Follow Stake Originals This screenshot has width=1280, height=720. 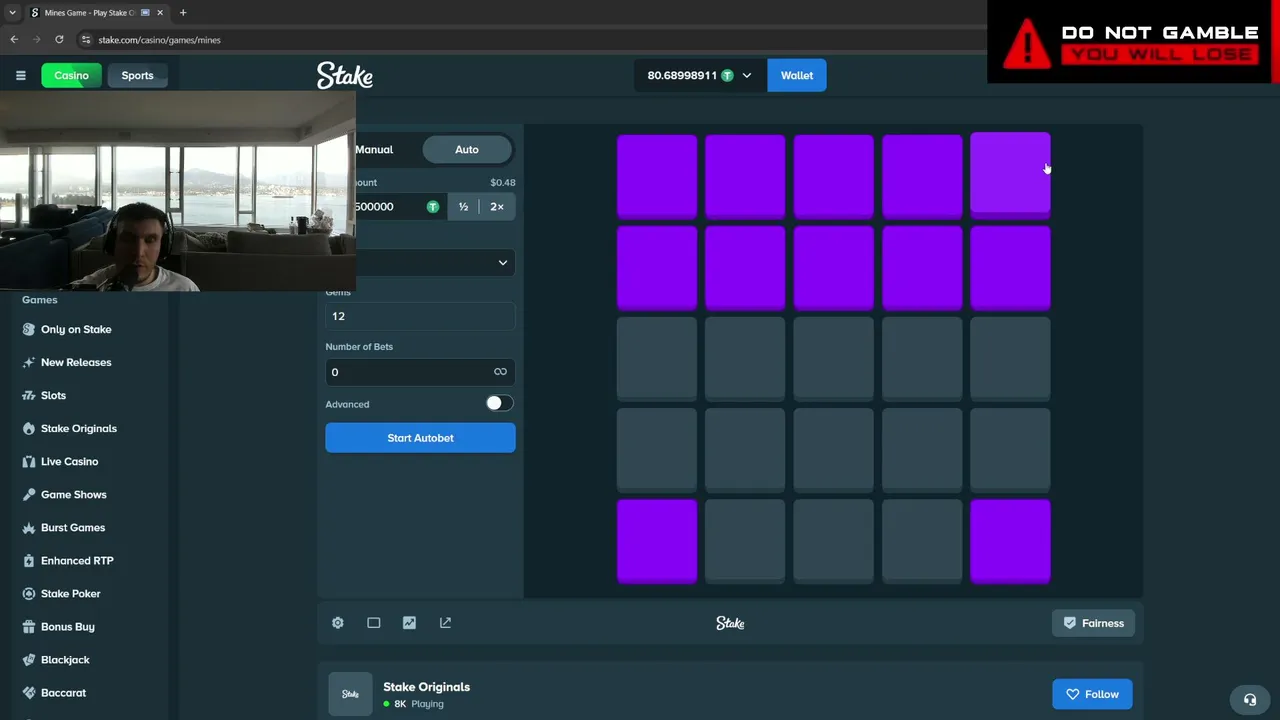tap(1091, 694)
